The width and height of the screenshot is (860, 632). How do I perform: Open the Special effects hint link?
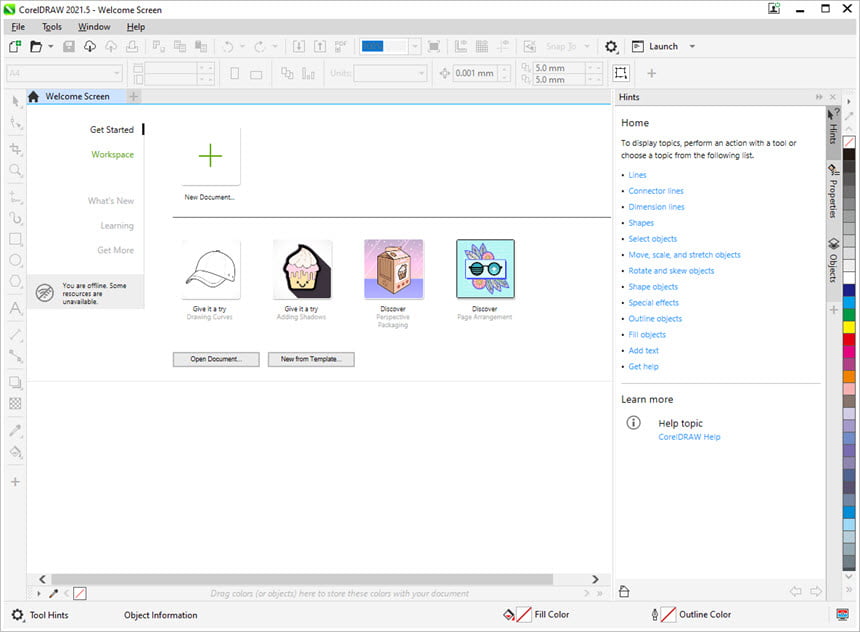[x=653, y=303]
